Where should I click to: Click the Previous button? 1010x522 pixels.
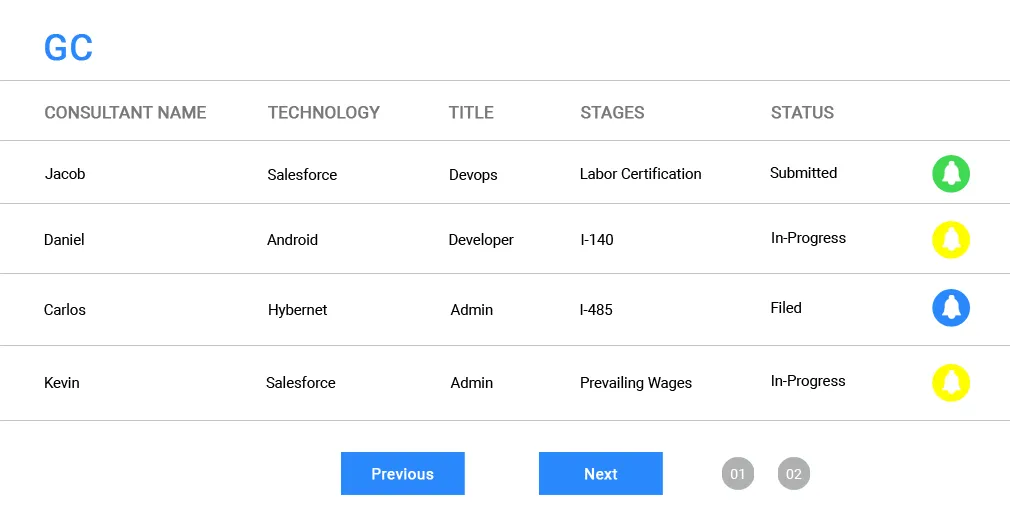click(402, 474)
